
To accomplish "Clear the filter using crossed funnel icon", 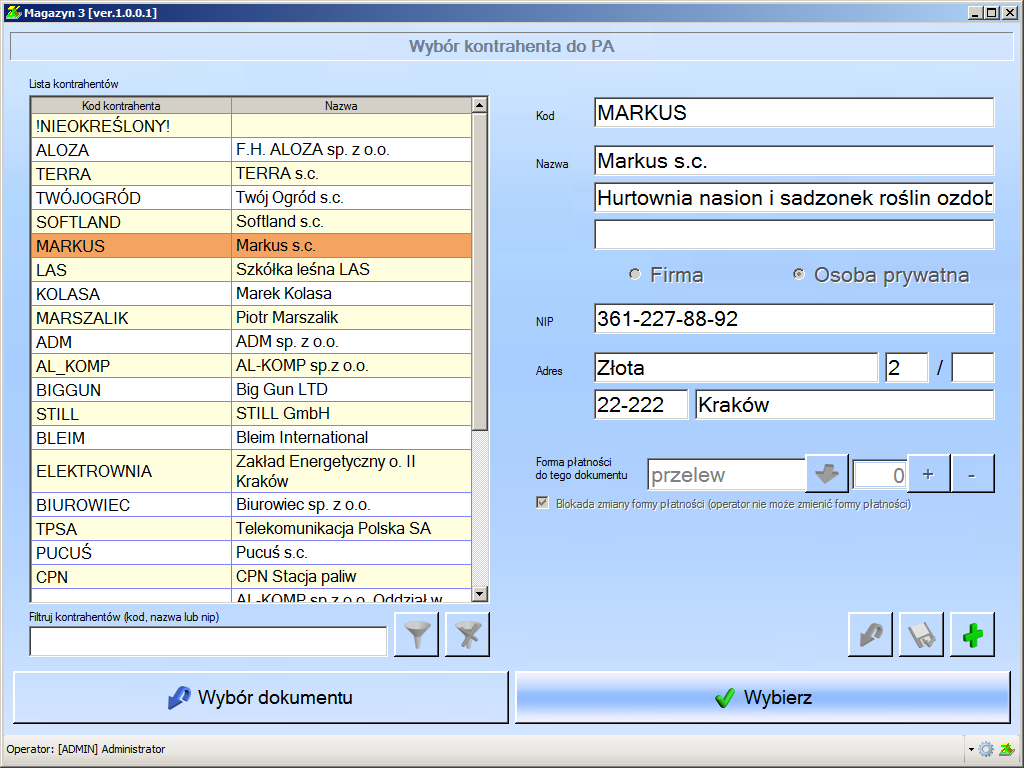I will point(467,636).
